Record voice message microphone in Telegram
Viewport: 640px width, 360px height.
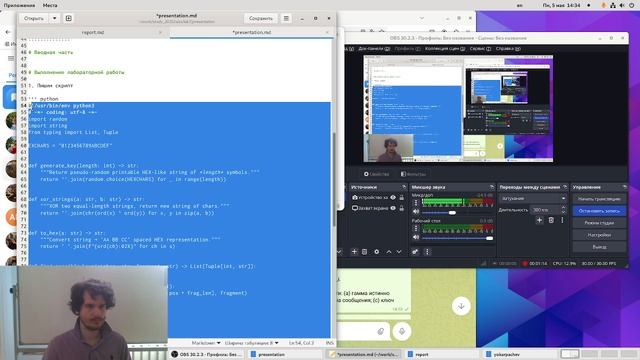[402, 331]
